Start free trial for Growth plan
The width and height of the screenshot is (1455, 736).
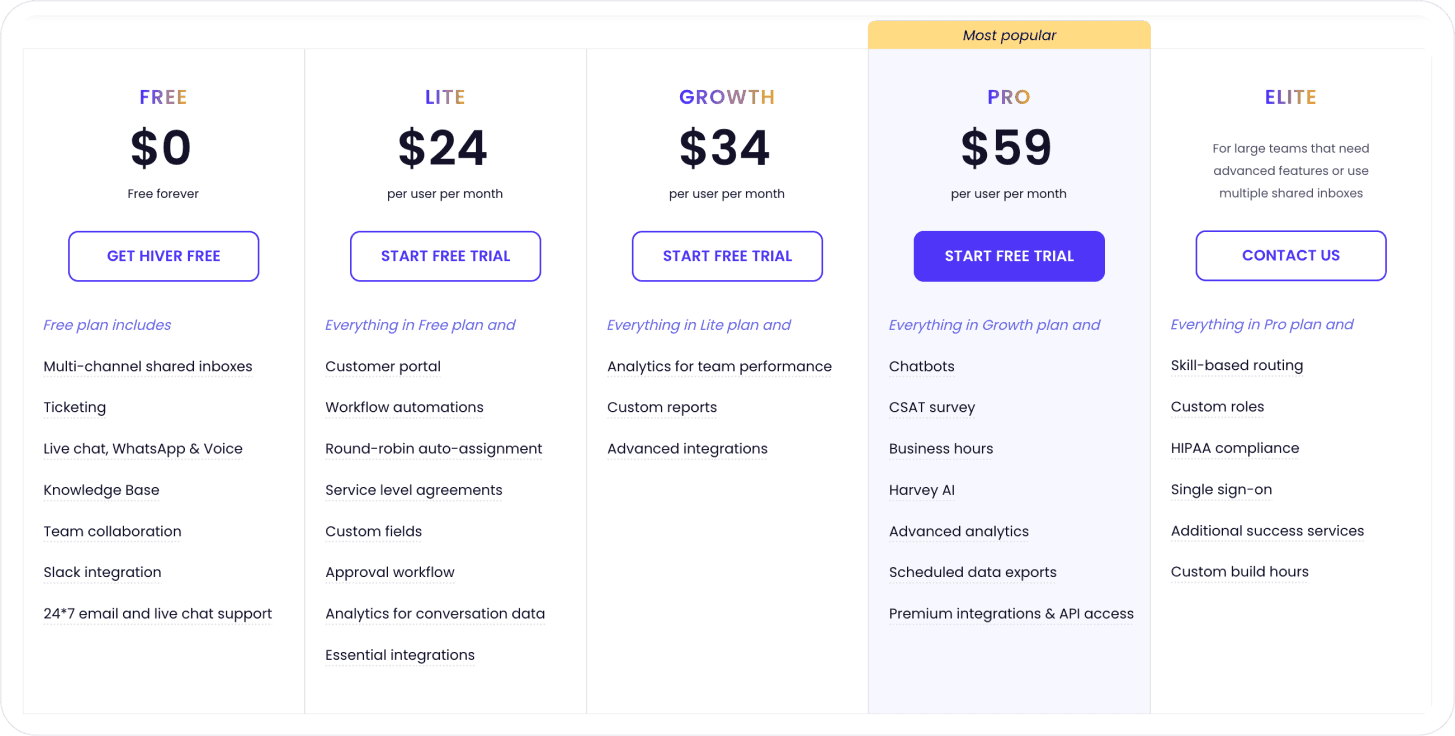[x=727, y=256]
